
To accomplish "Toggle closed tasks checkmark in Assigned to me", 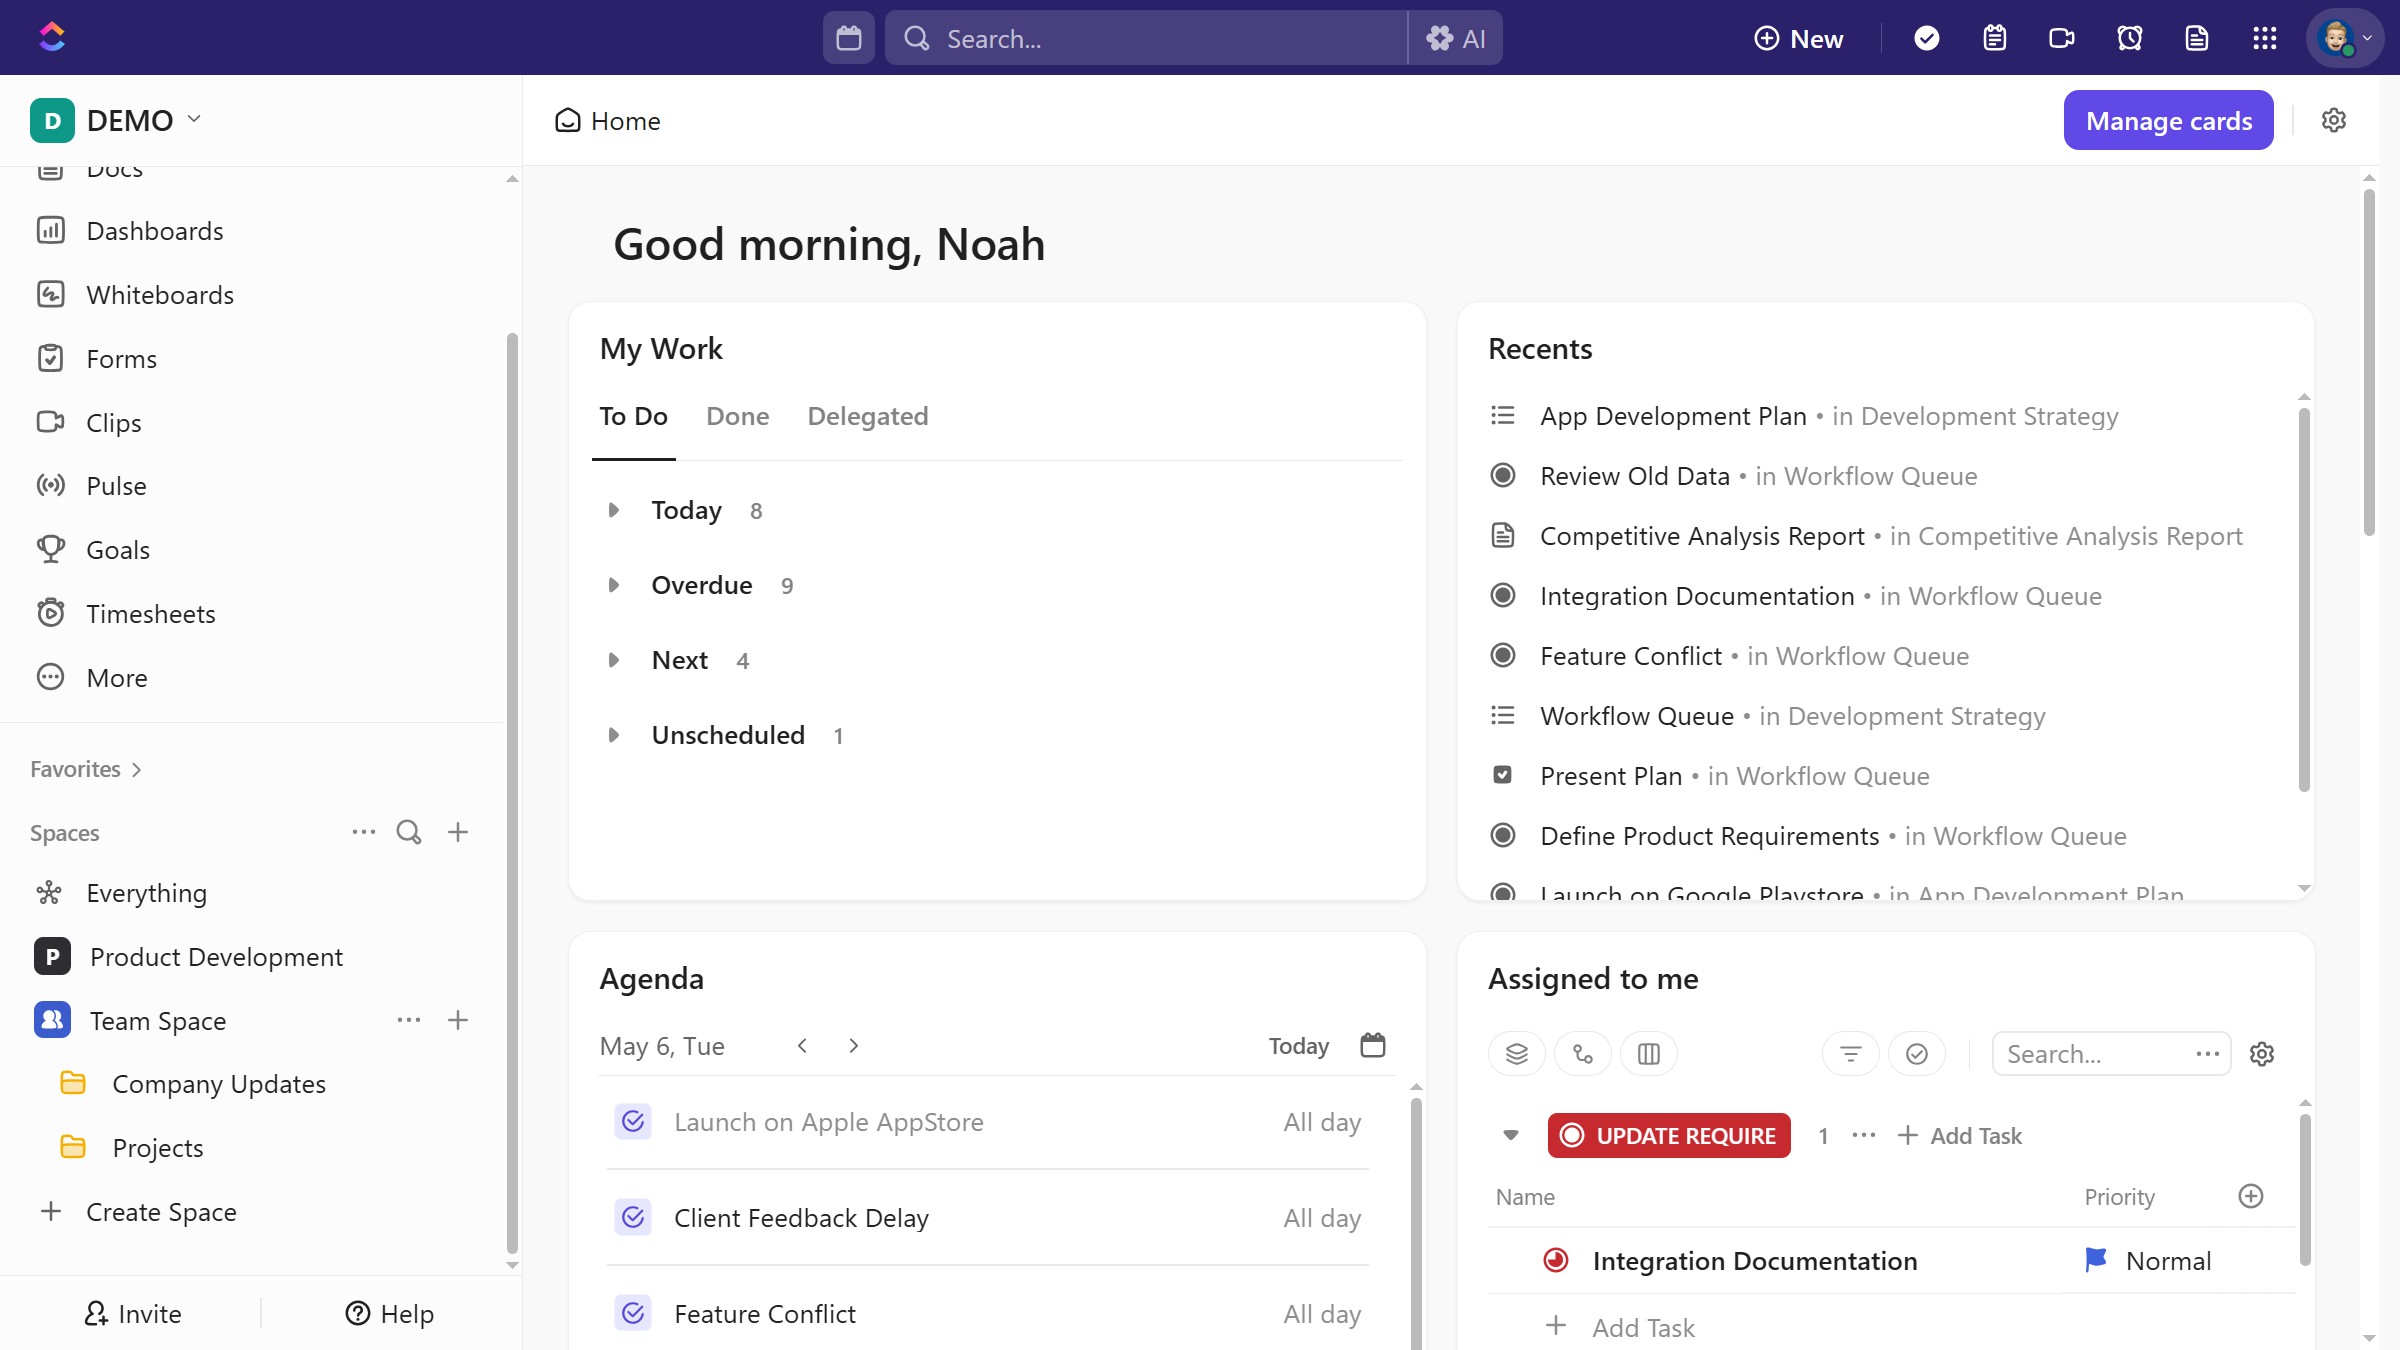I will click(x=1917, y=1054).
